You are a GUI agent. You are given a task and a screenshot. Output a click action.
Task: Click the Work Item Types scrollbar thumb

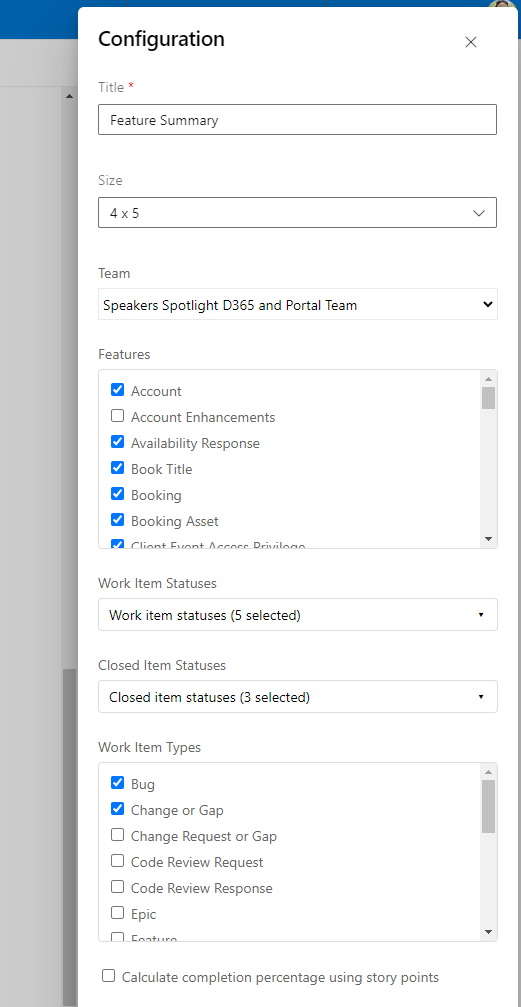pos(488,807)
